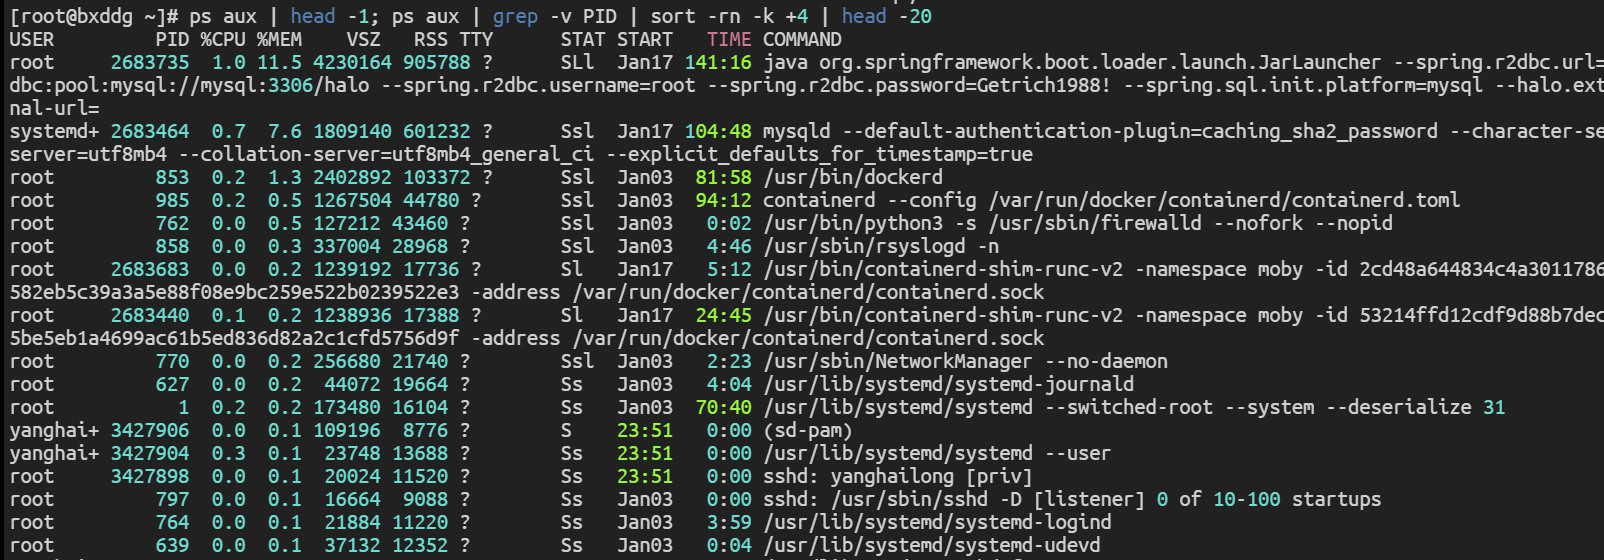1604x560 pixels.
Task: Select the mysqld process PID 2683464
Action: (150, 131)
